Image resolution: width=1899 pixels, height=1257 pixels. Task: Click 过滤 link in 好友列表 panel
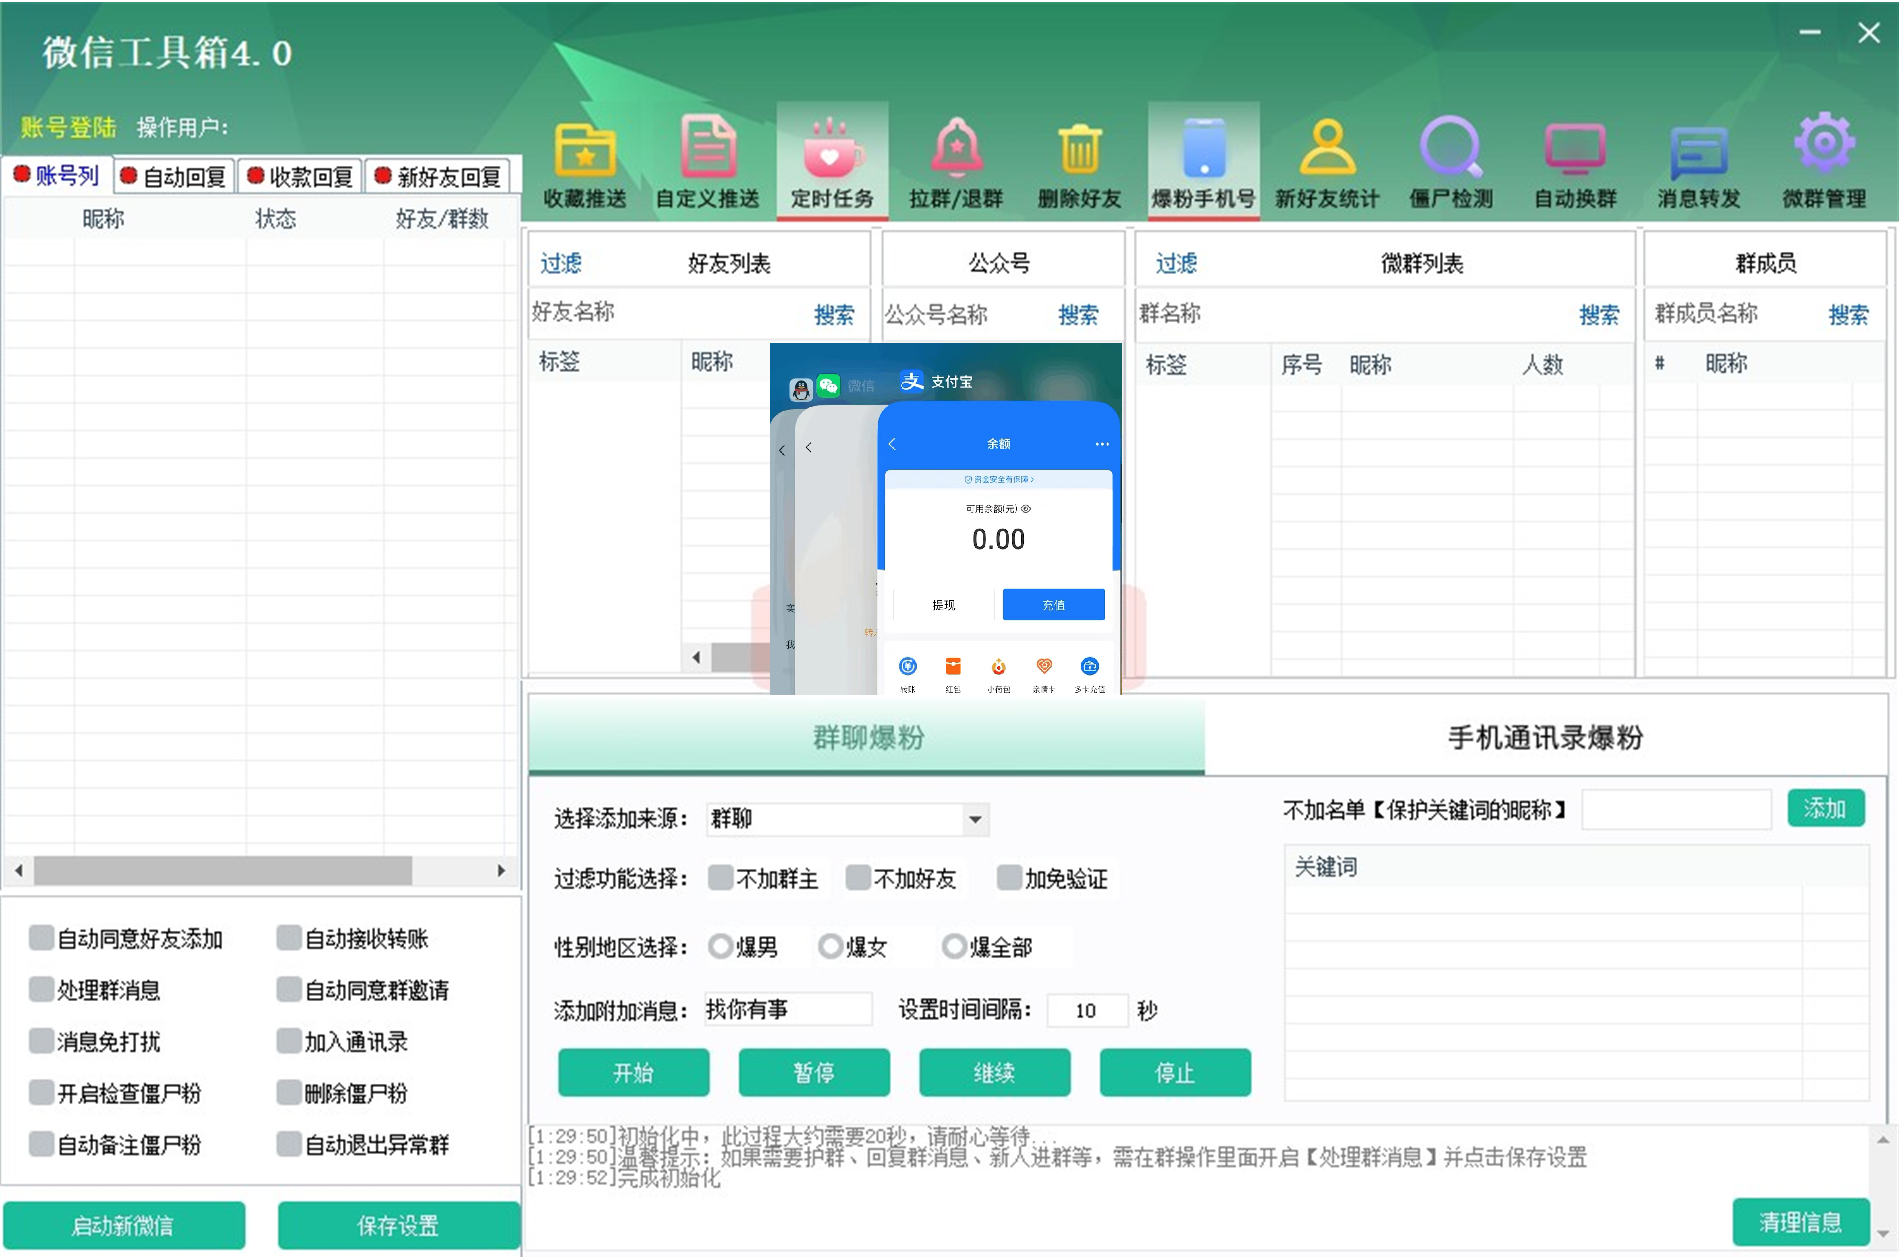tap(561, 263)
